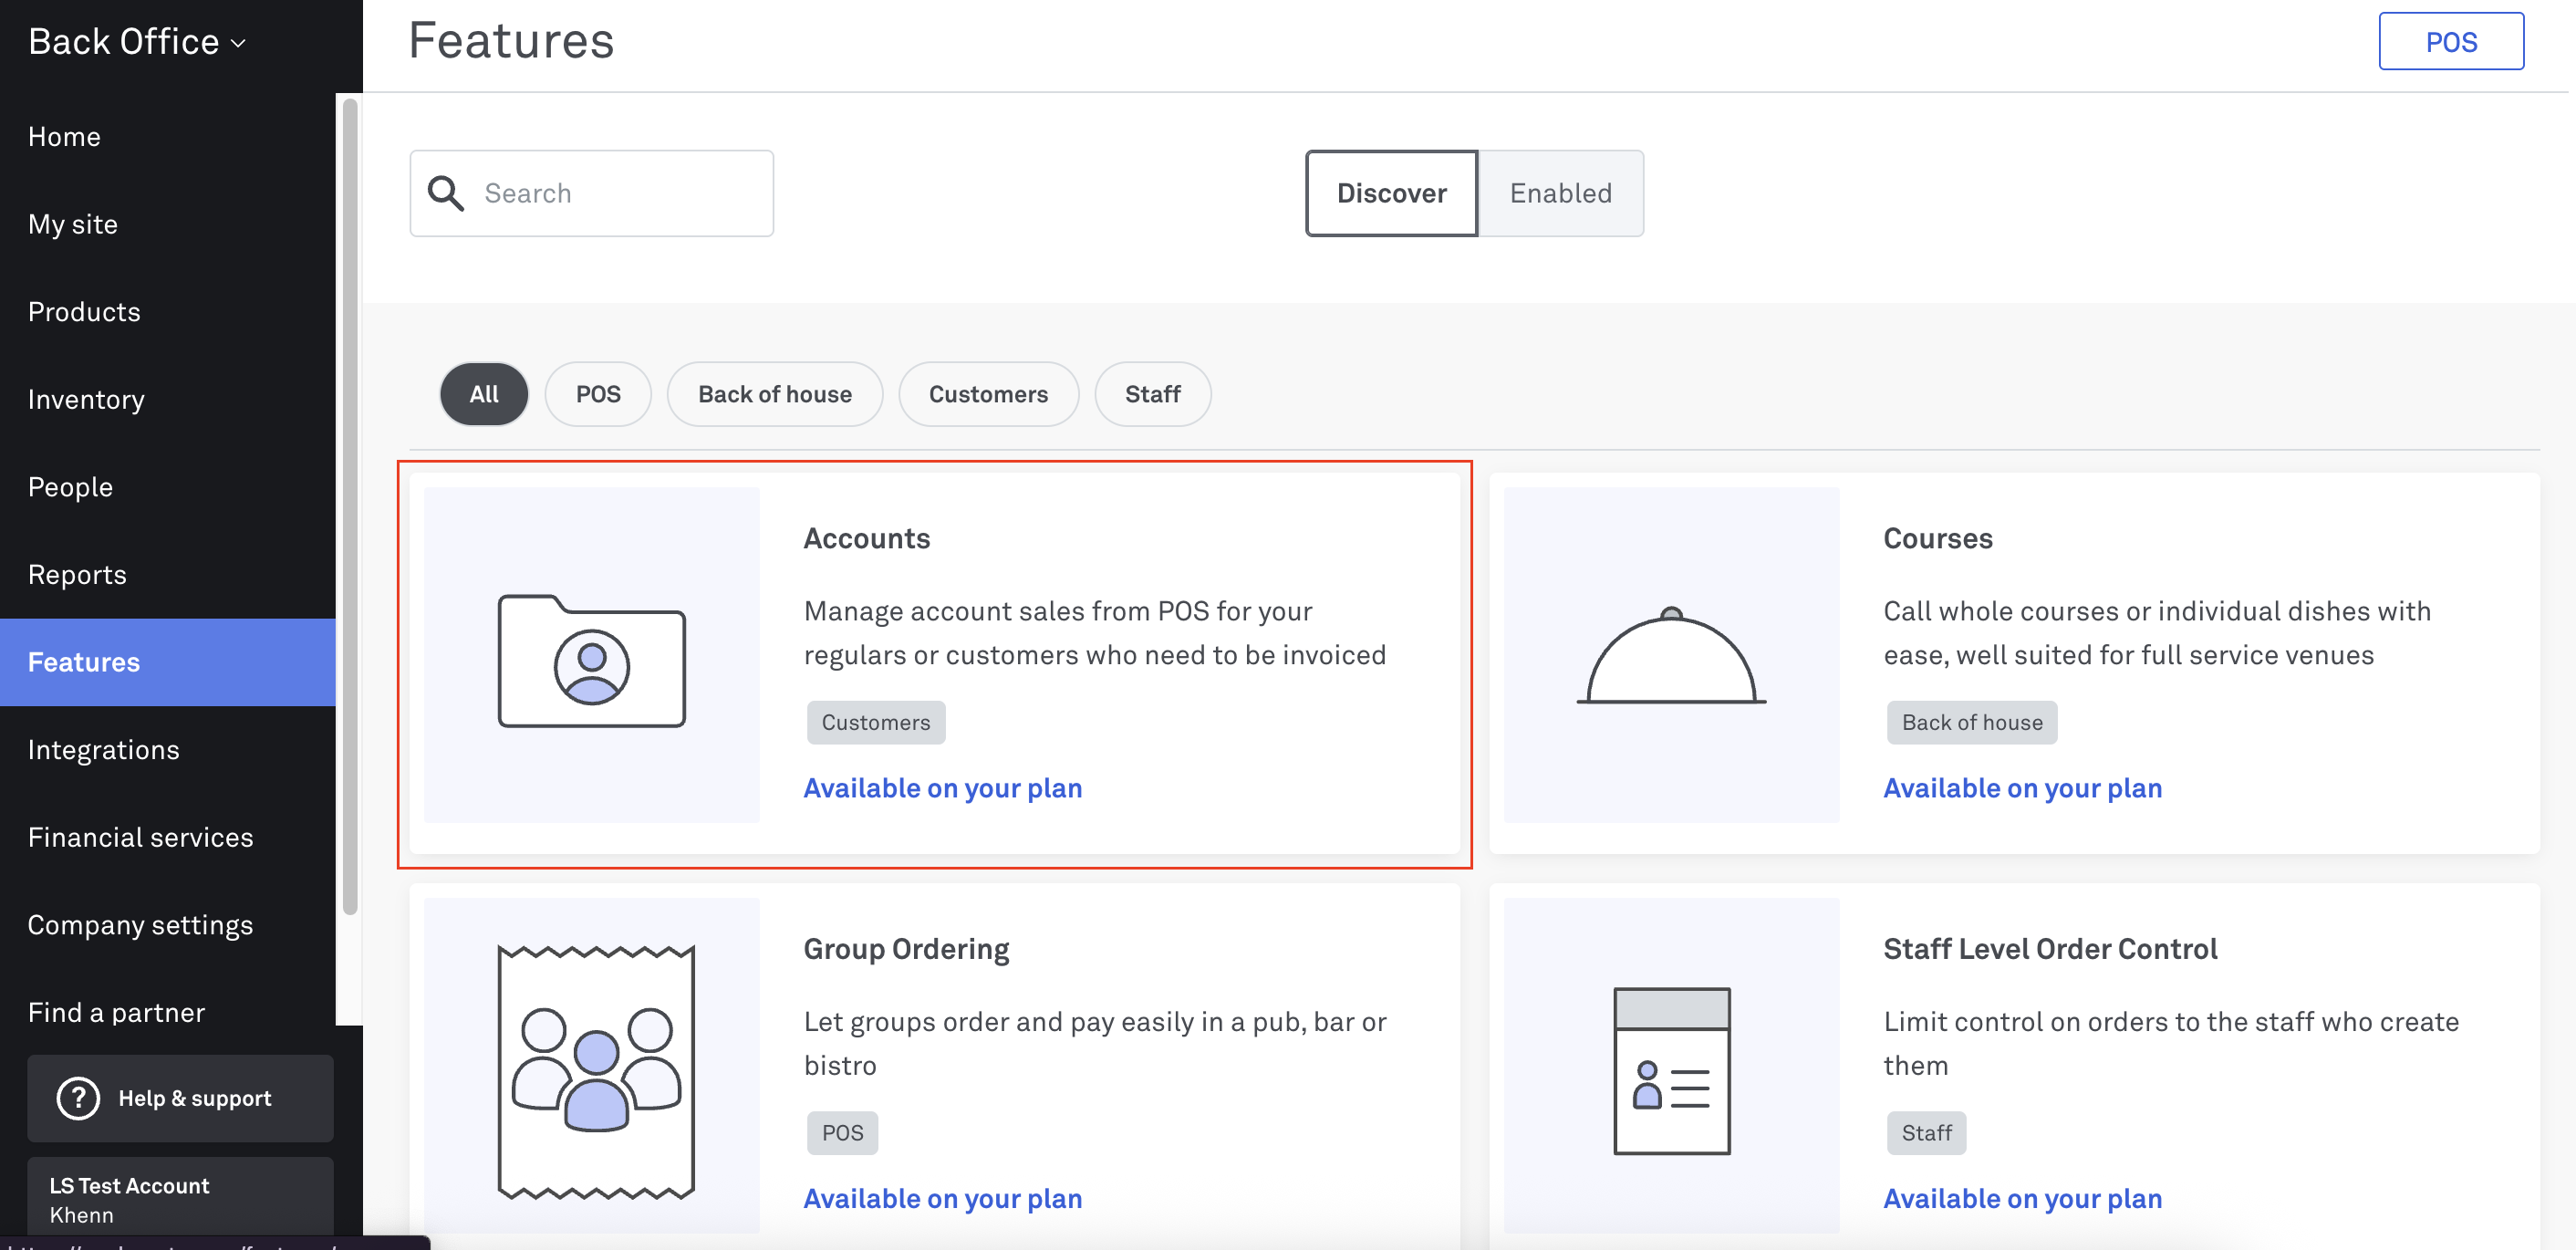Filter by Staff chip

1152,394
